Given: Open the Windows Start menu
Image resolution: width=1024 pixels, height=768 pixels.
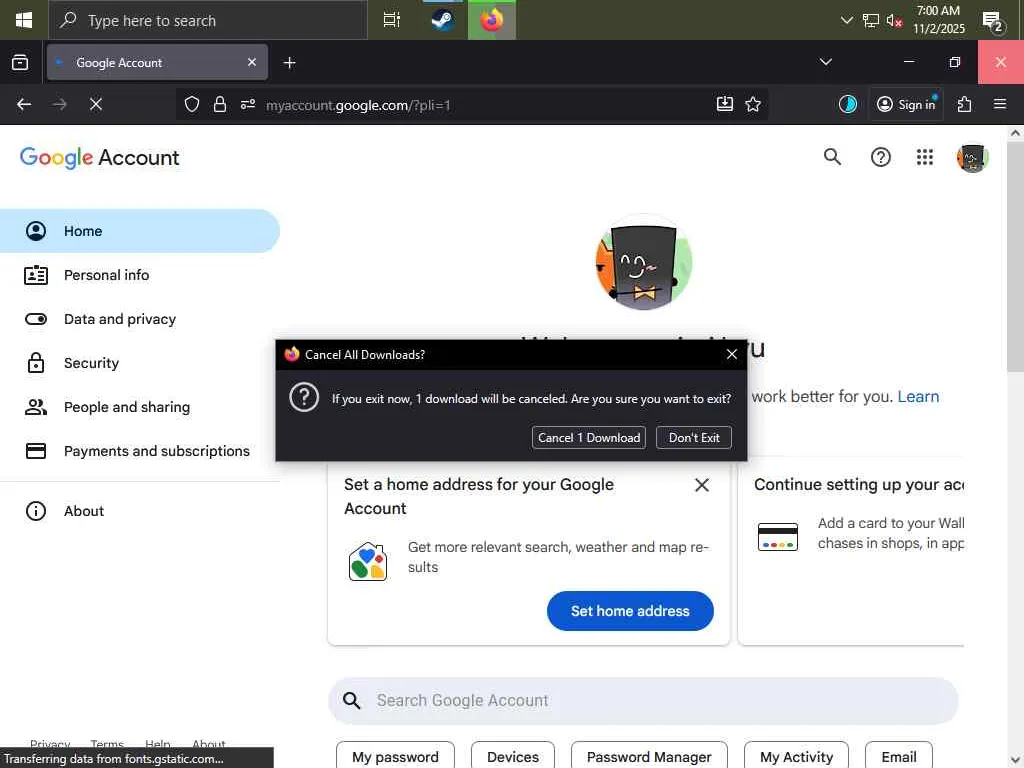Looking at the screenshot, I should pyautogui.click(x=24, y=20).
